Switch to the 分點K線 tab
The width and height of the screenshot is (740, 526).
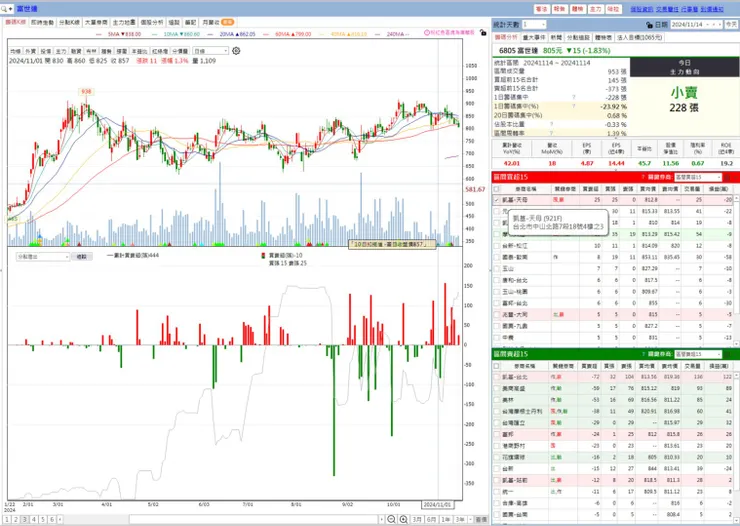(69, 22)
